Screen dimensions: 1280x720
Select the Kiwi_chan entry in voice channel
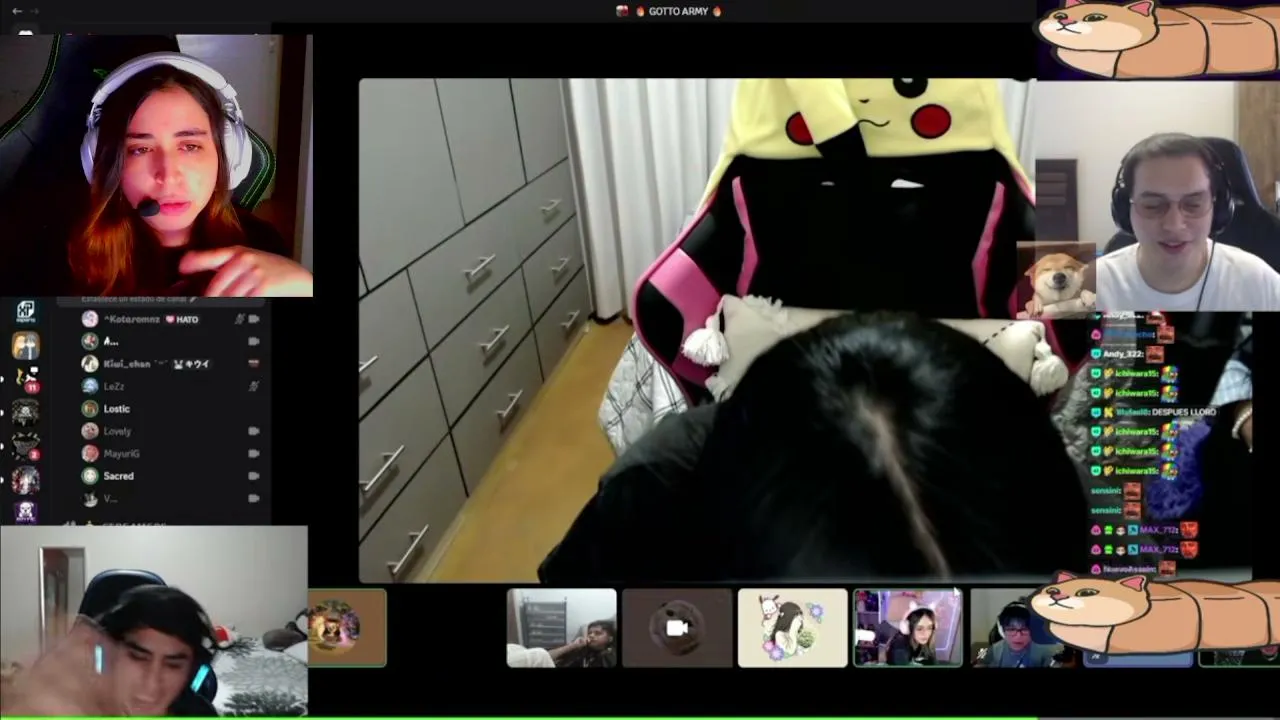(x=170, y=364)
